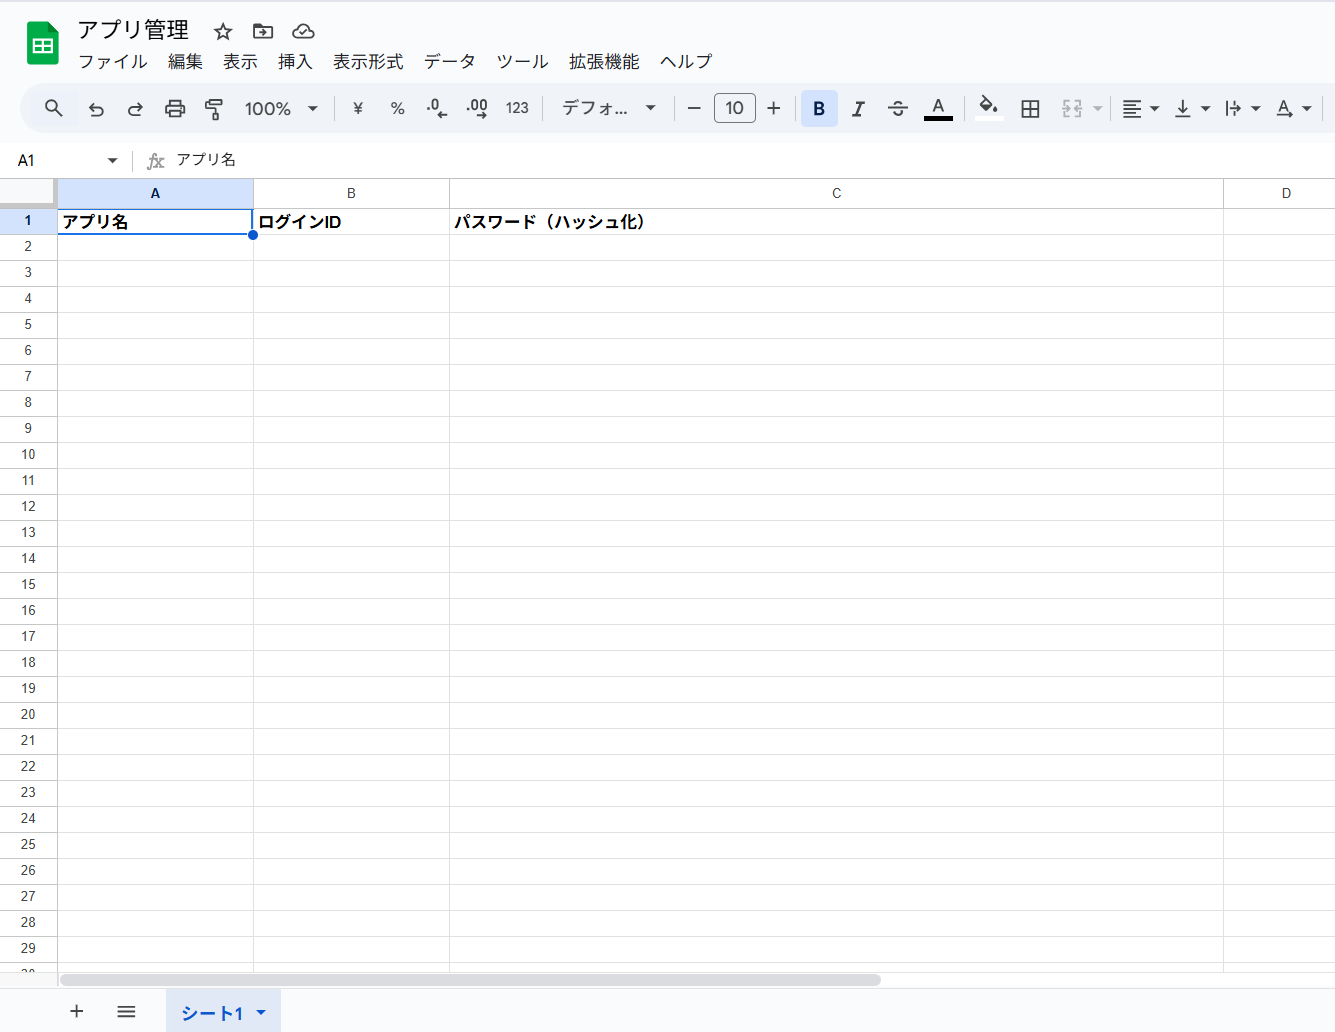Open the ファイル menu
This screenshot has width=1335, height=1032.
(113, 62)
